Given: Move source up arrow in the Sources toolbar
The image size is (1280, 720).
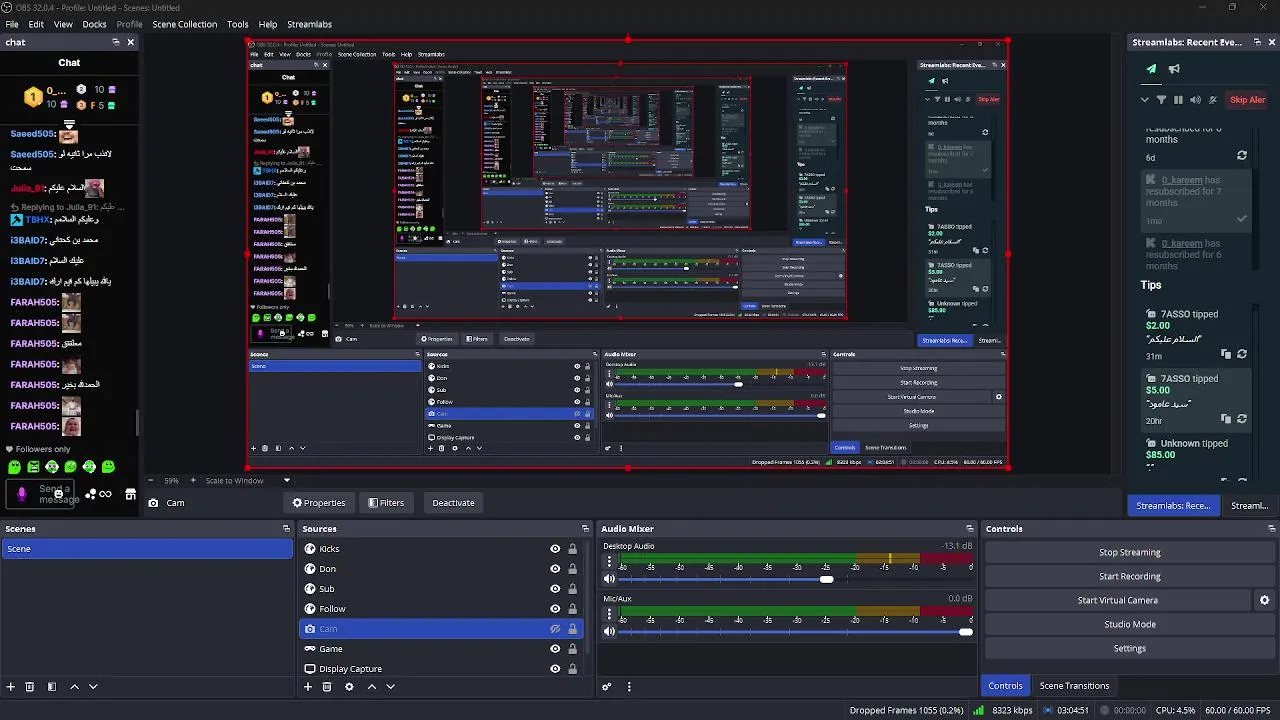Looking at the screenshot, I should [x=372, y=687].
